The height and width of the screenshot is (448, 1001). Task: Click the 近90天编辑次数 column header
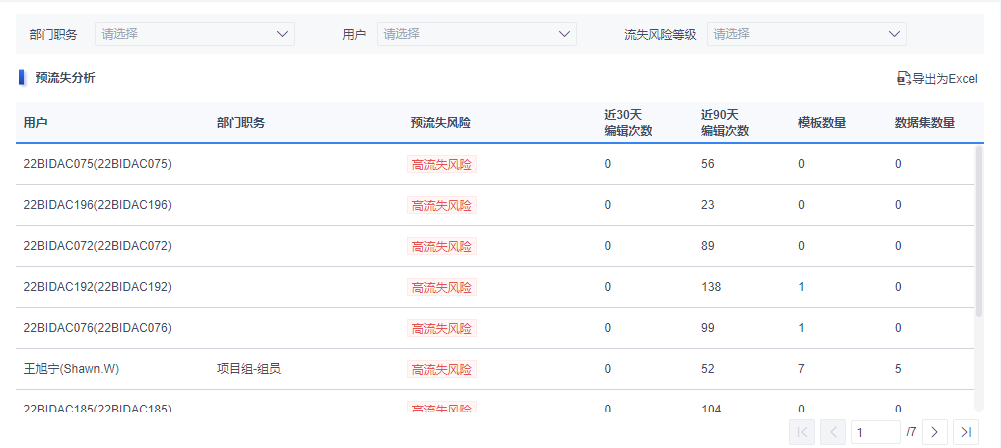(725, 122)
